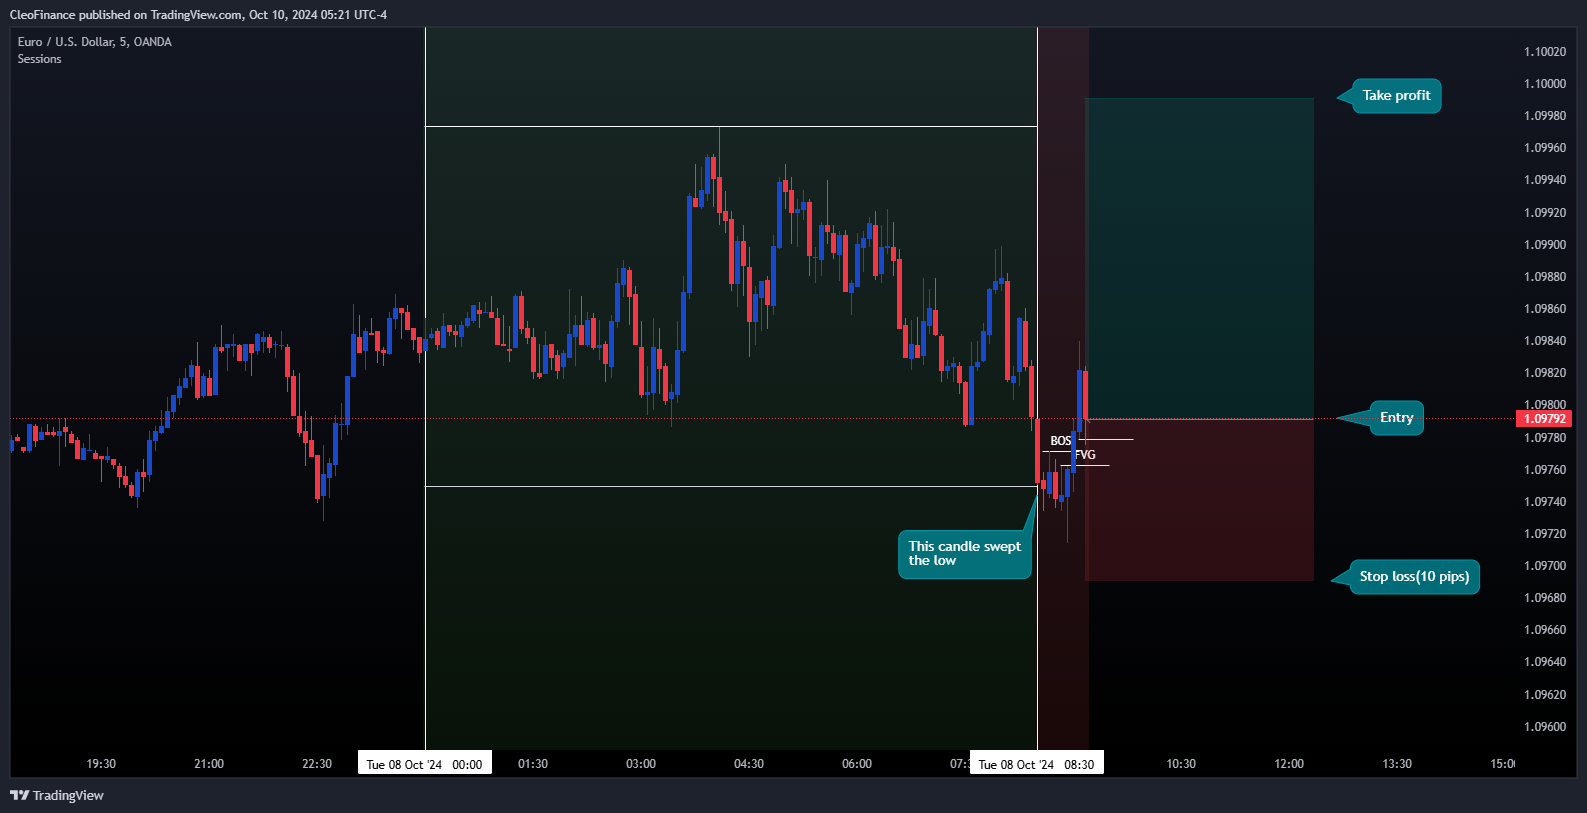Click the 1.09900 price axis label
The width and height of the screenshot is (1587, 813).
click(x=1545, y=245)
